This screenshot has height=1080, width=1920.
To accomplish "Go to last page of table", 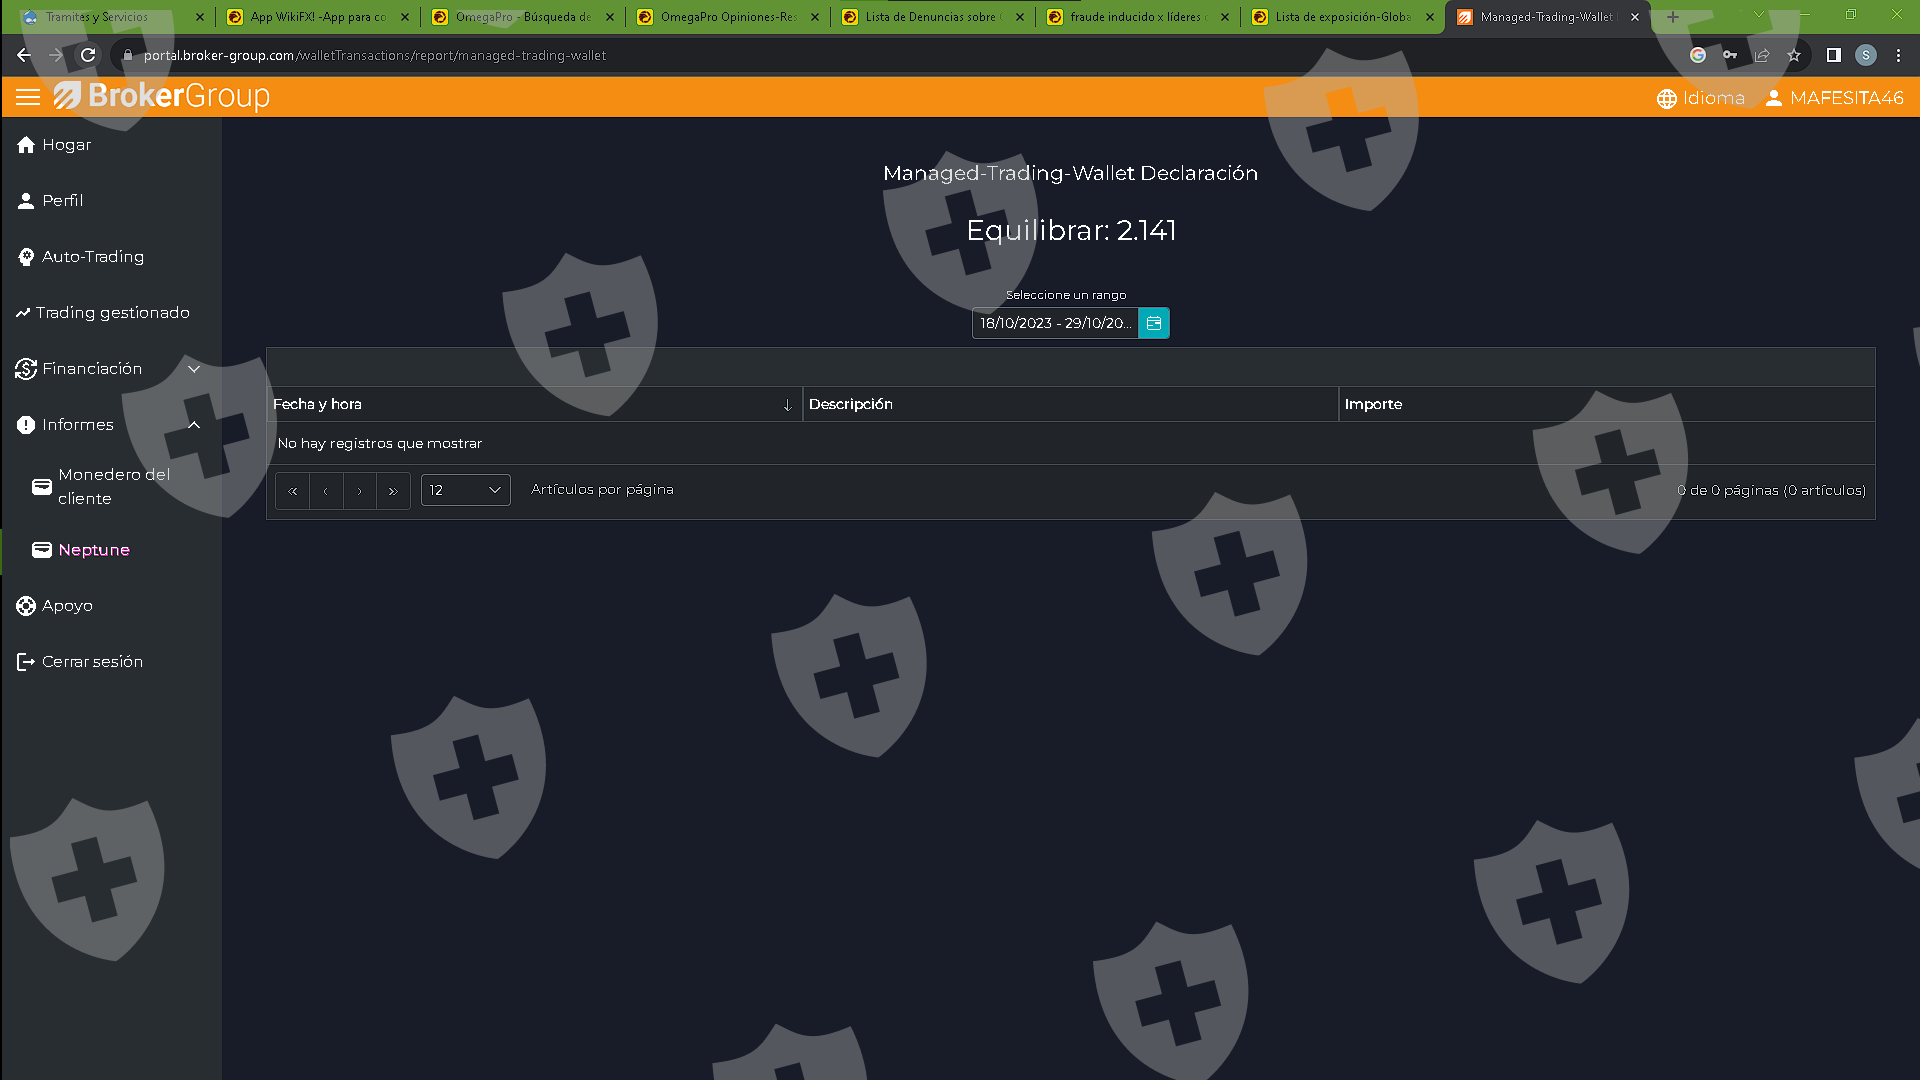I will point(393,491).
